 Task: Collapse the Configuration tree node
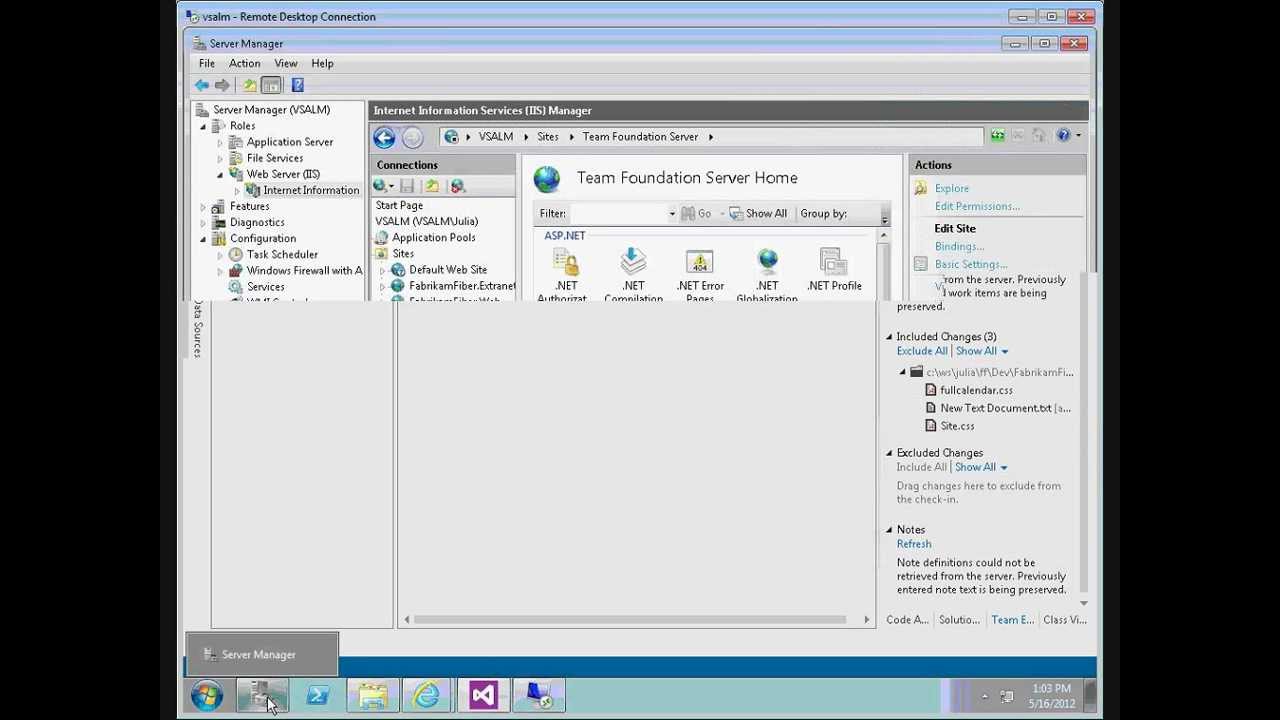coord(204,238)
